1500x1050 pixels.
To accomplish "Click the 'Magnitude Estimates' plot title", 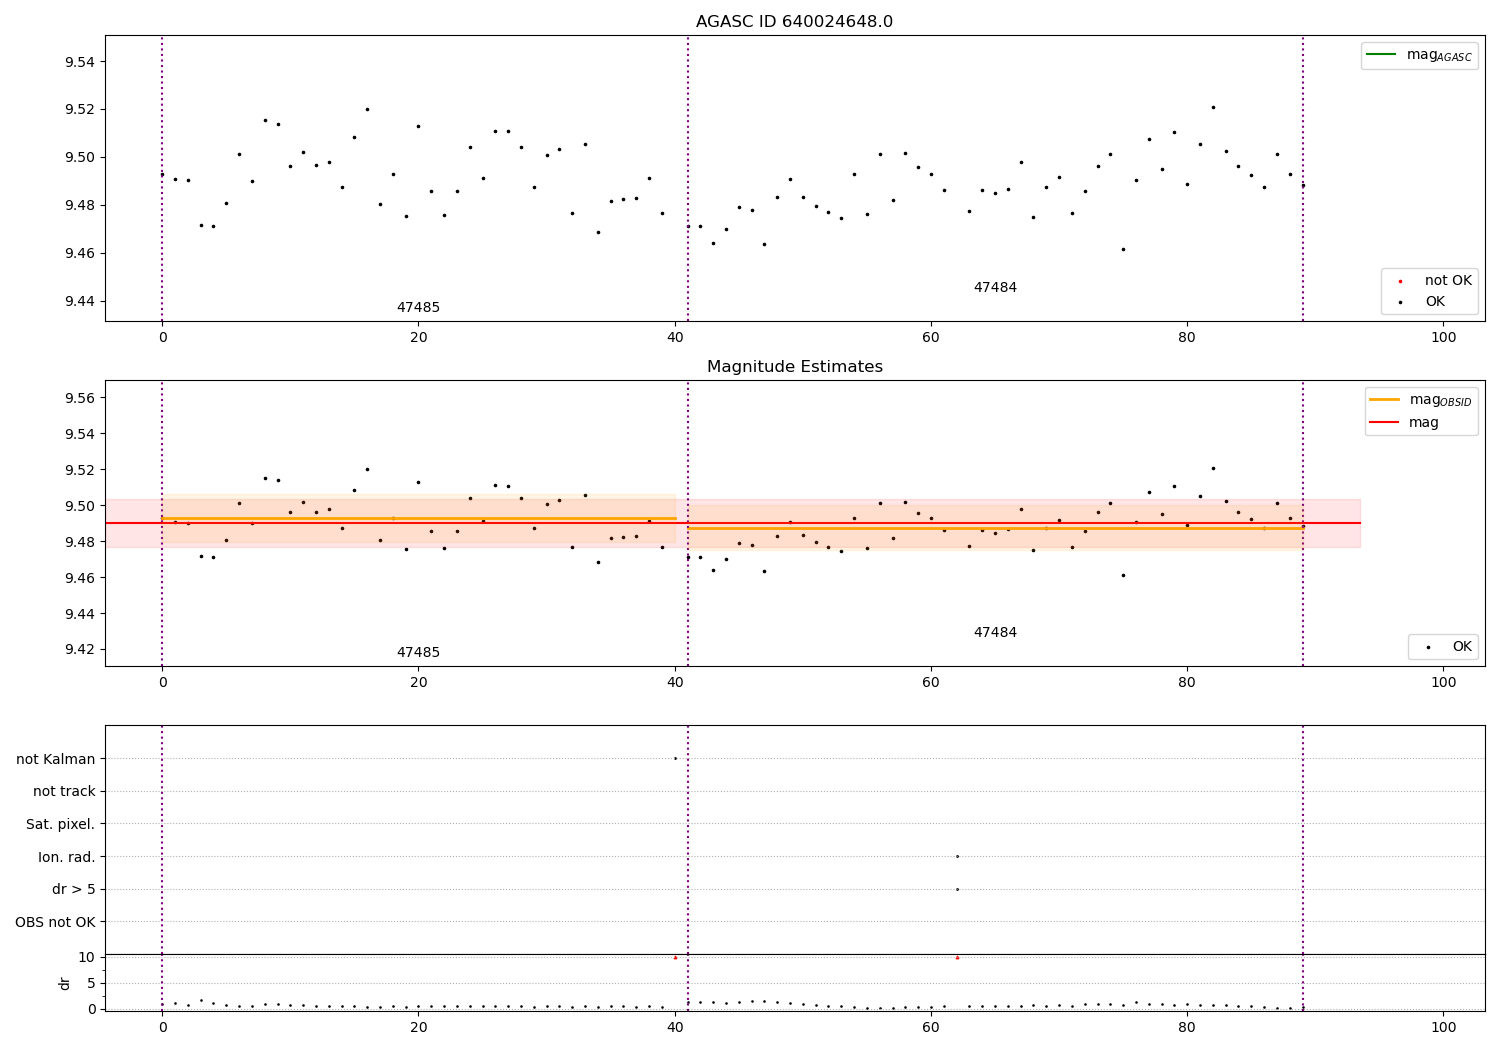I will pos(794,367).
